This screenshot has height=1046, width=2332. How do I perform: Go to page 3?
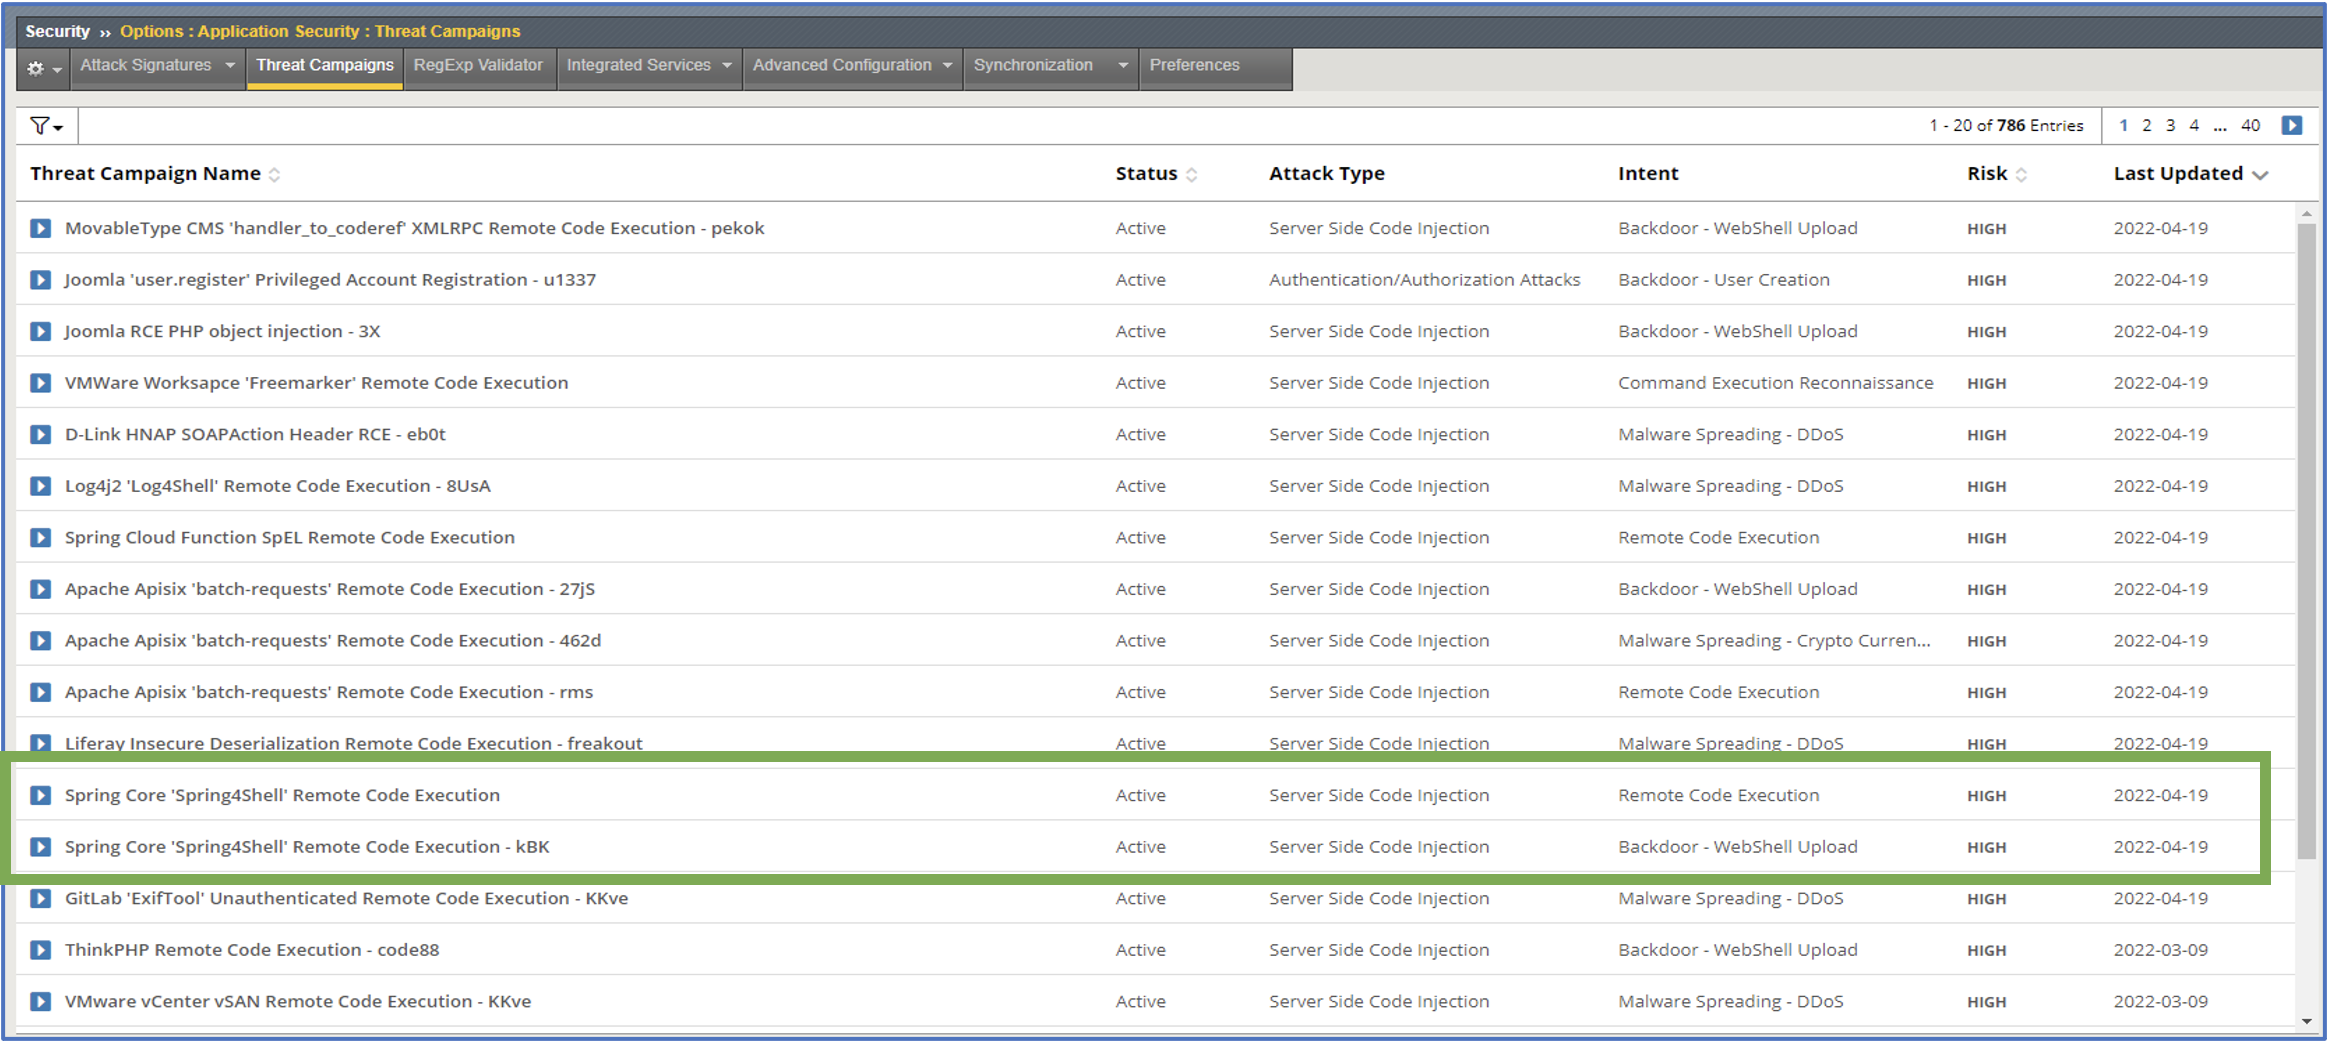tap(2170, 125)
